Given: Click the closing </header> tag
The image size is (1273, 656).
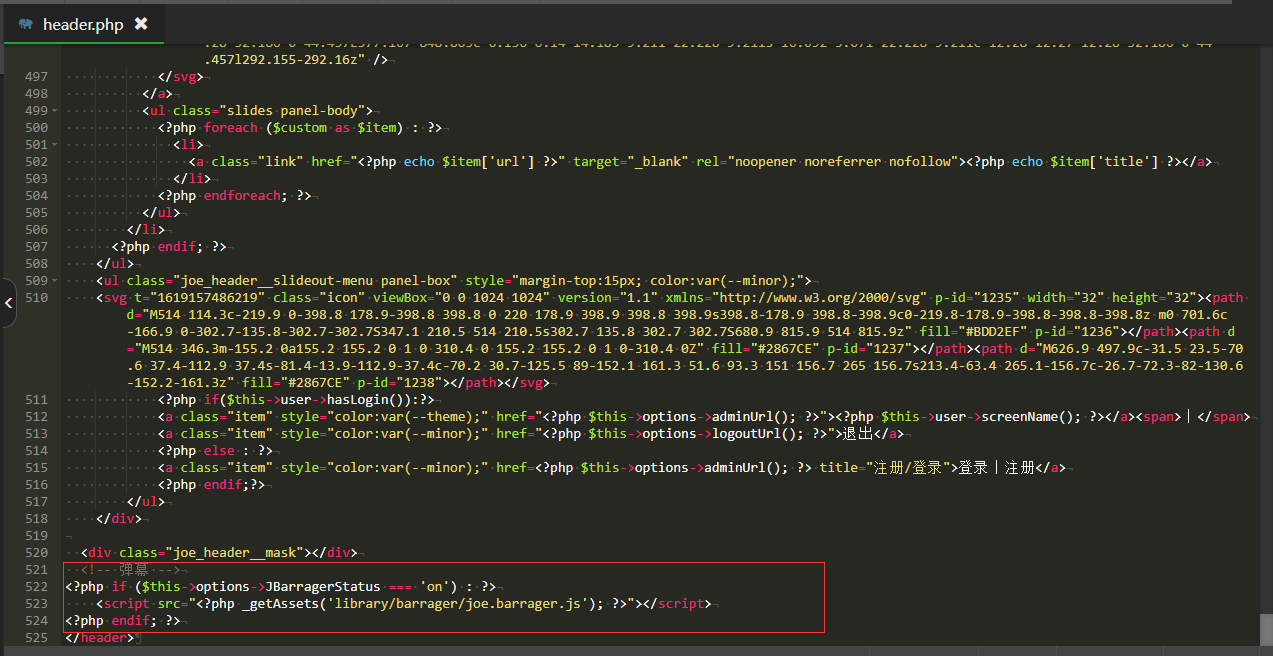Looking at the screenshot, I should (98, 637).
